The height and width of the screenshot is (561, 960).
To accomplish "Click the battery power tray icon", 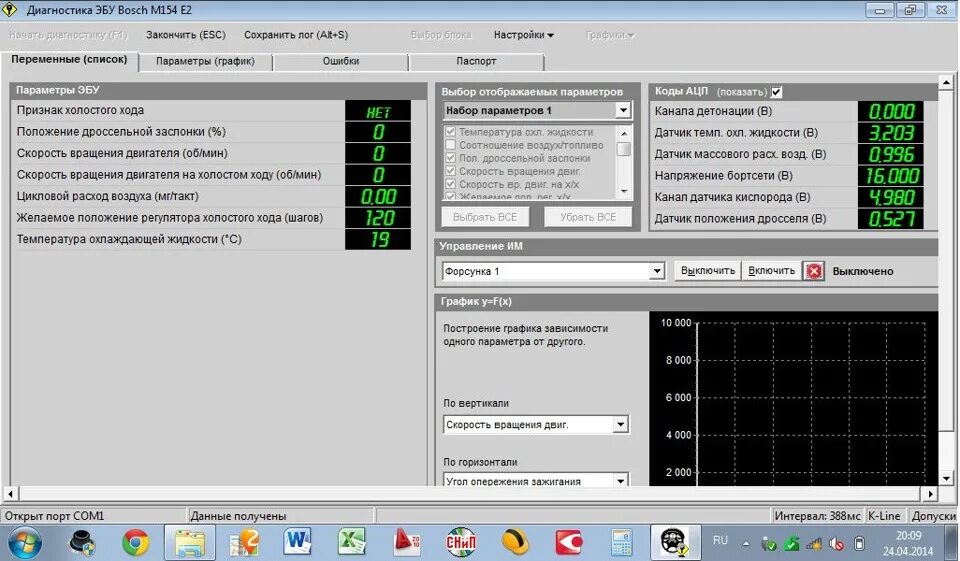I will (x=860, y=543).
